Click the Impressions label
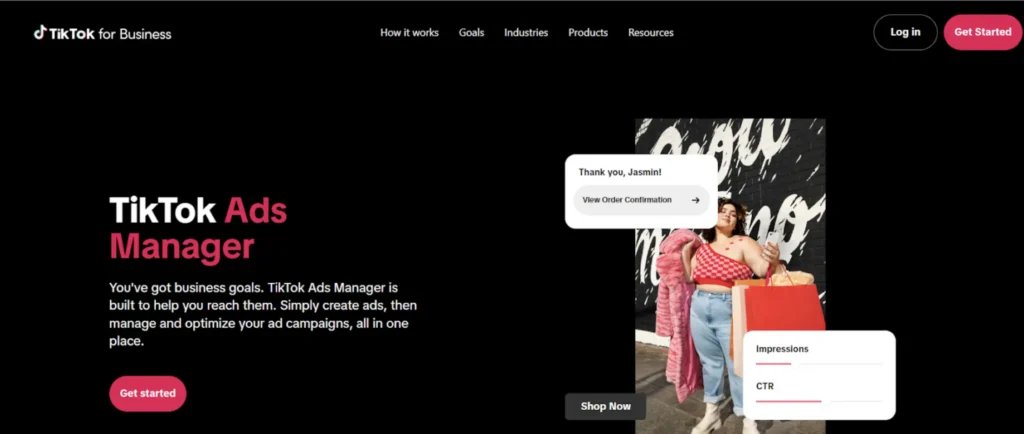Viewport: 1024px width, 434px height. point(782,349)
